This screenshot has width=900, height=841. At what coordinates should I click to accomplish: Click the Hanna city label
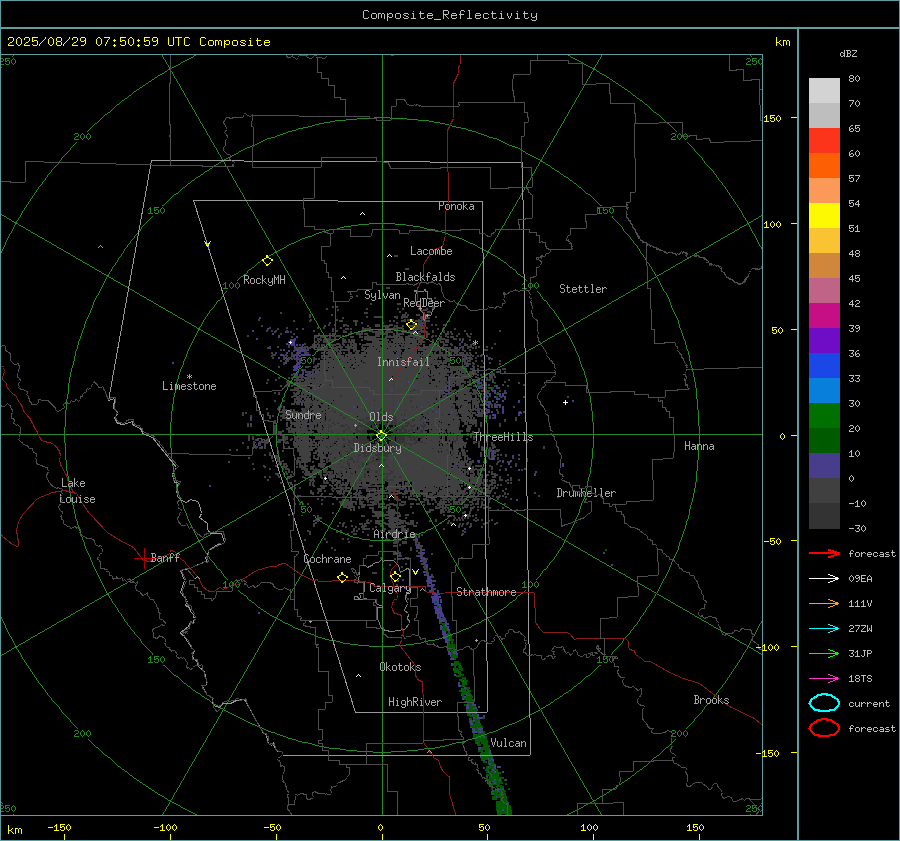tap(699, 446)
